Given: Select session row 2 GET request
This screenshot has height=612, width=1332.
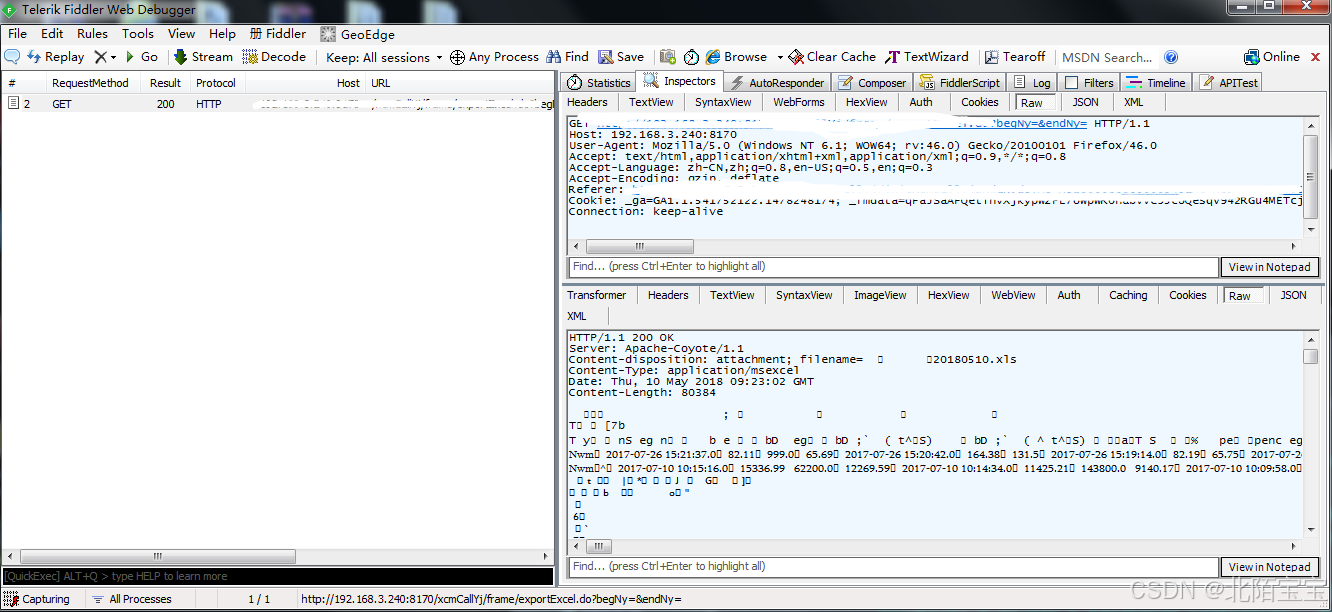Looking at the screenshot, I should click(277, 104).
